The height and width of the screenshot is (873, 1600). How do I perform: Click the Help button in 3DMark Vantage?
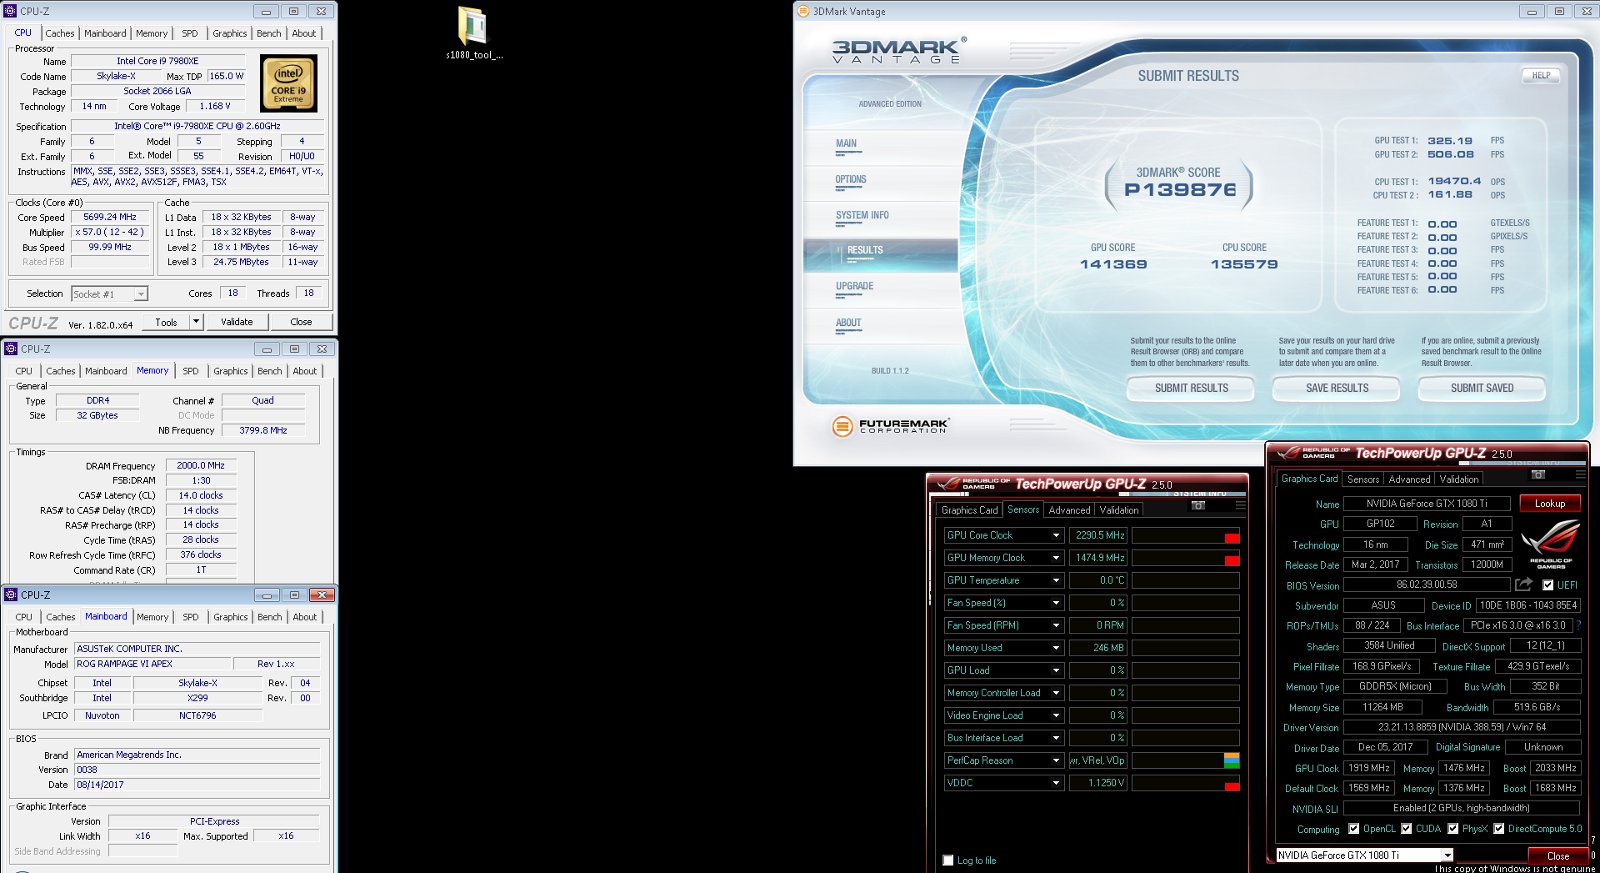(1542, 75)
